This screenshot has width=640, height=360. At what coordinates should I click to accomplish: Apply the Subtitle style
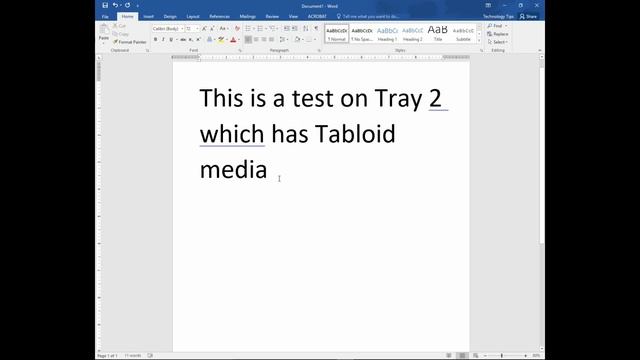pos(463,33)
